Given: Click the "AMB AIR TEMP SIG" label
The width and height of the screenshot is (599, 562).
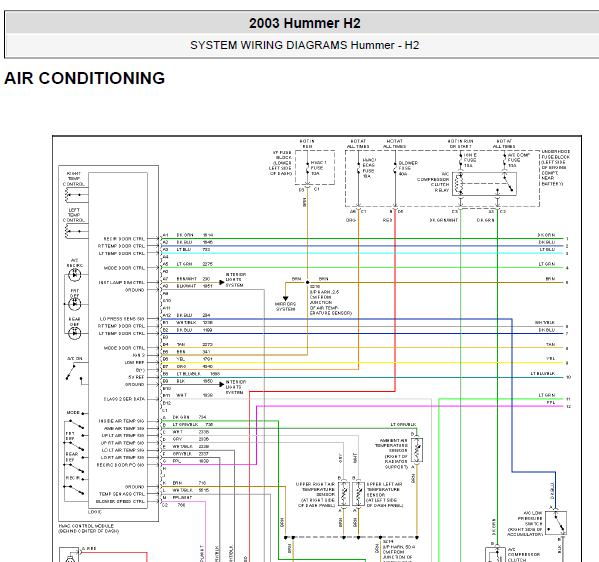Looking at the screenshot, I should 124,428.
